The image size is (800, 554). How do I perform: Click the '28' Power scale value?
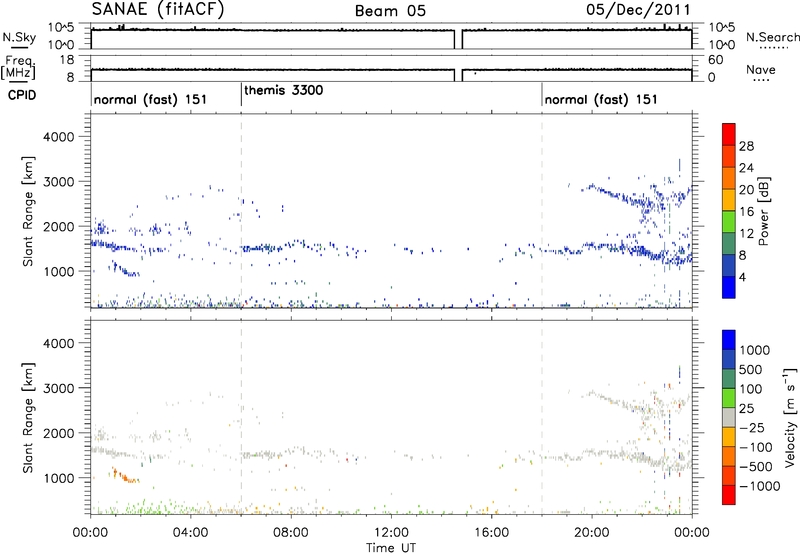coord(746,146)
